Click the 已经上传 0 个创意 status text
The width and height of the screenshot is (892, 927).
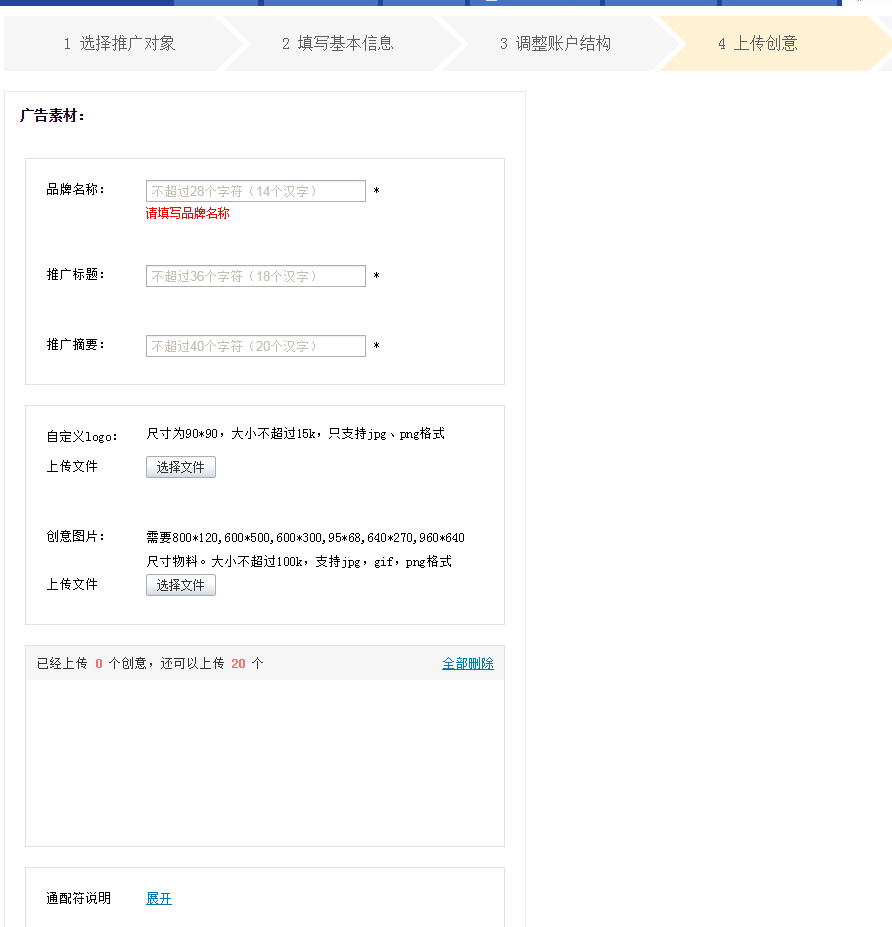(150, 663)
